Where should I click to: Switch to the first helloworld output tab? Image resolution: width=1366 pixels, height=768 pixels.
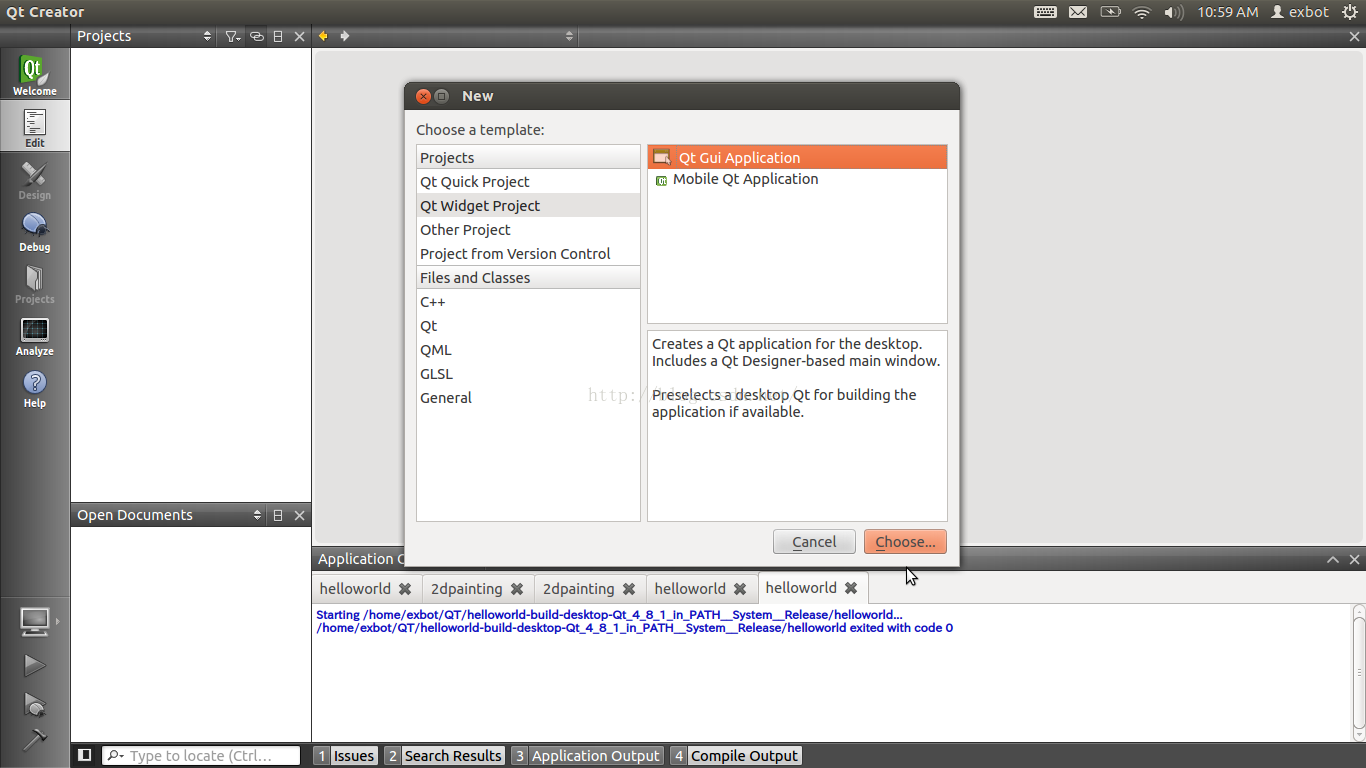(355, 588)
